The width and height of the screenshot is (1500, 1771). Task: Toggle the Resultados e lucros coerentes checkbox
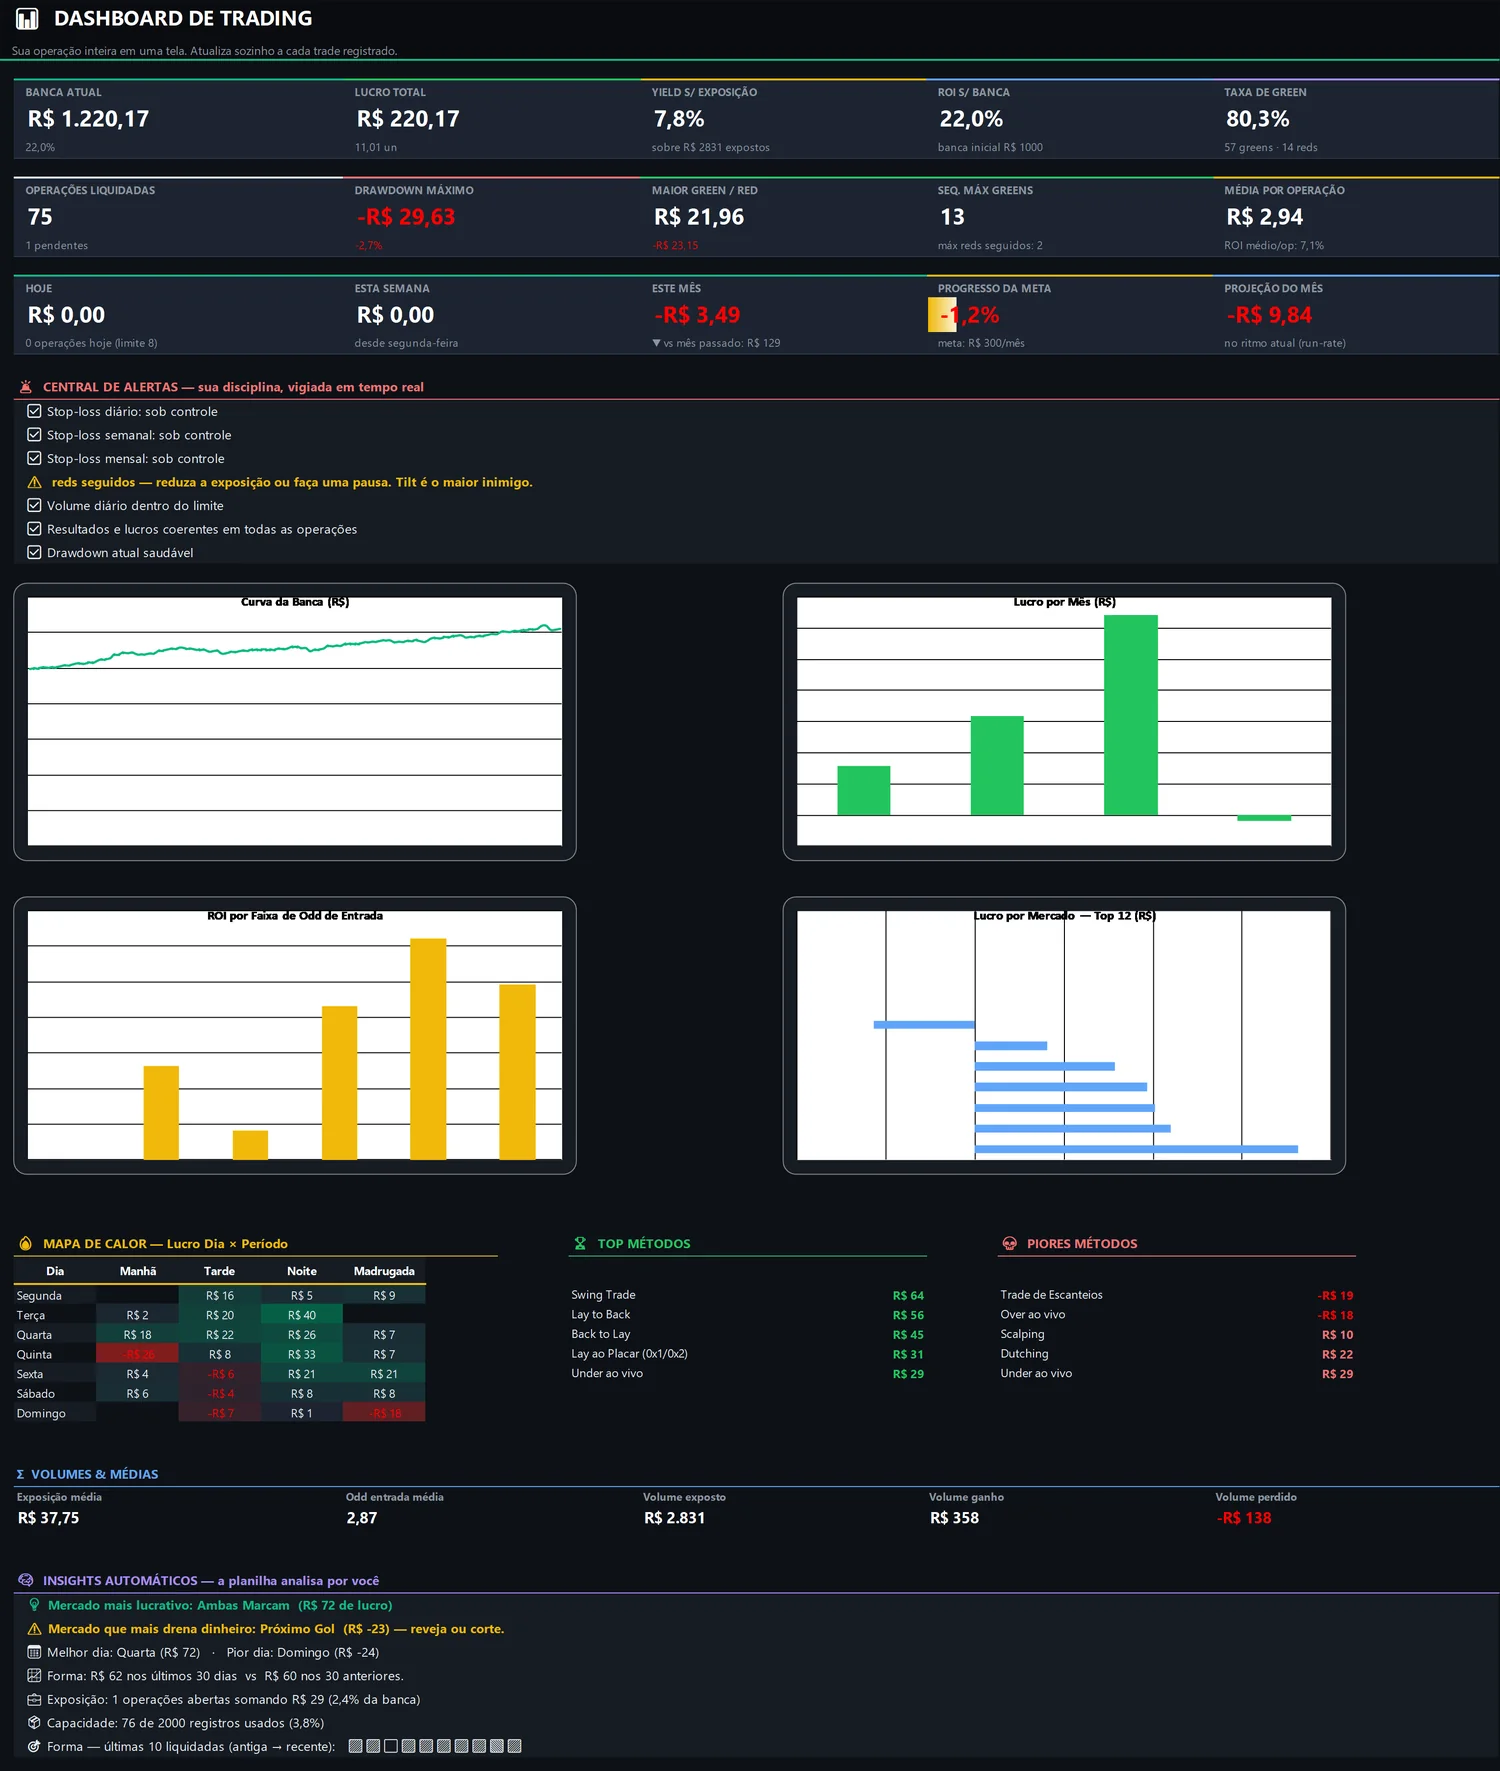click(x=34, y=529)
